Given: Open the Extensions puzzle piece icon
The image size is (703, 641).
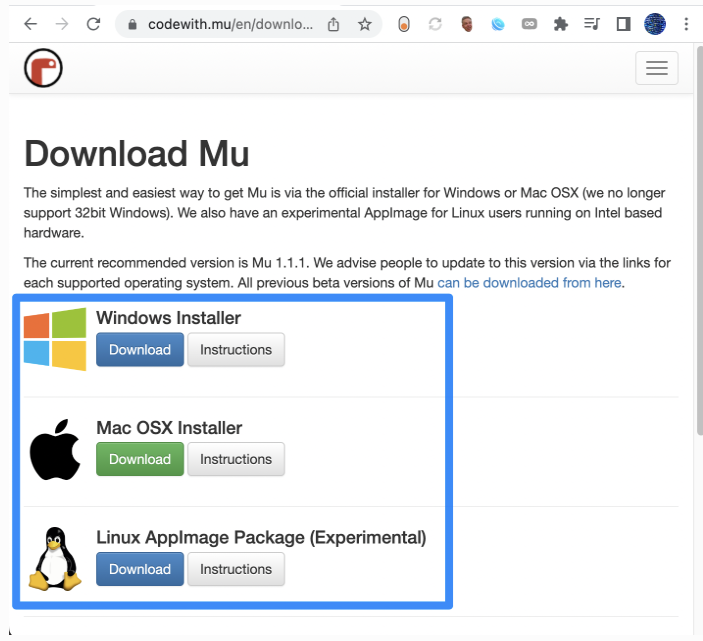Looking at the screenshot, I should 560,24.
